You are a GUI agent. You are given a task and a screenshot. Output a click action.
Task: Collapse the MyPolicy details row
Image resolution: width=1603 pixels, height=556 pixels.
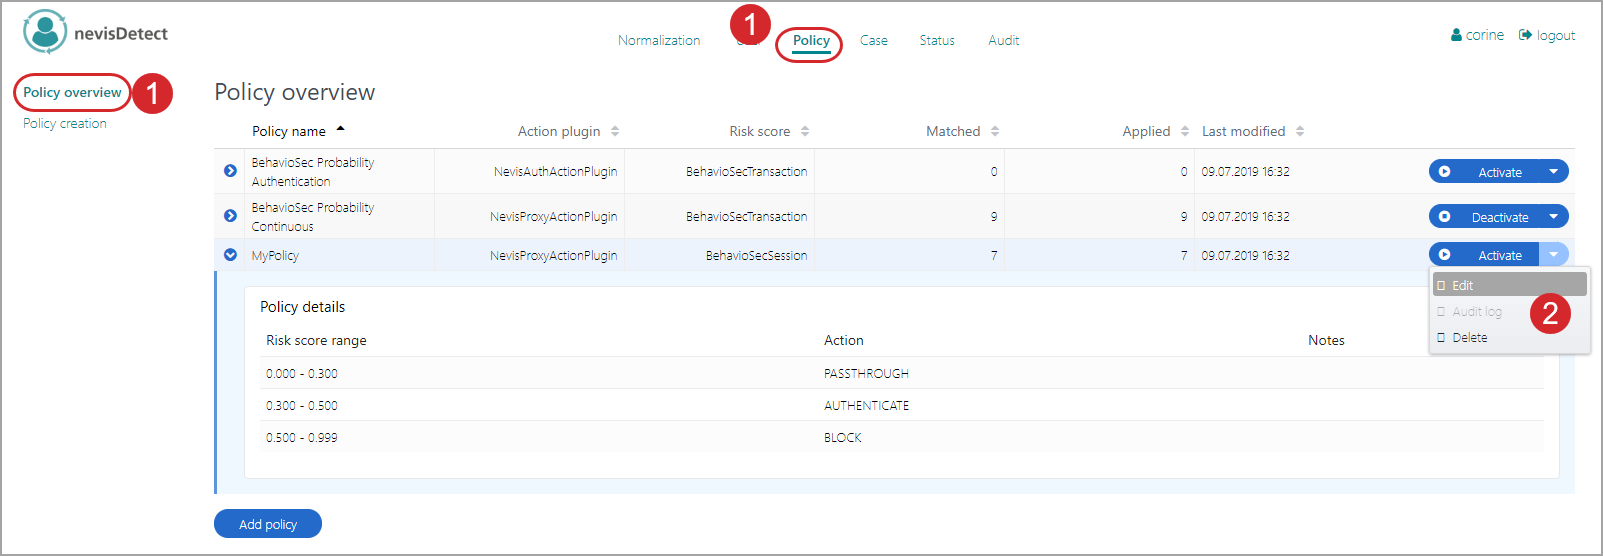[x=230, y=255]
